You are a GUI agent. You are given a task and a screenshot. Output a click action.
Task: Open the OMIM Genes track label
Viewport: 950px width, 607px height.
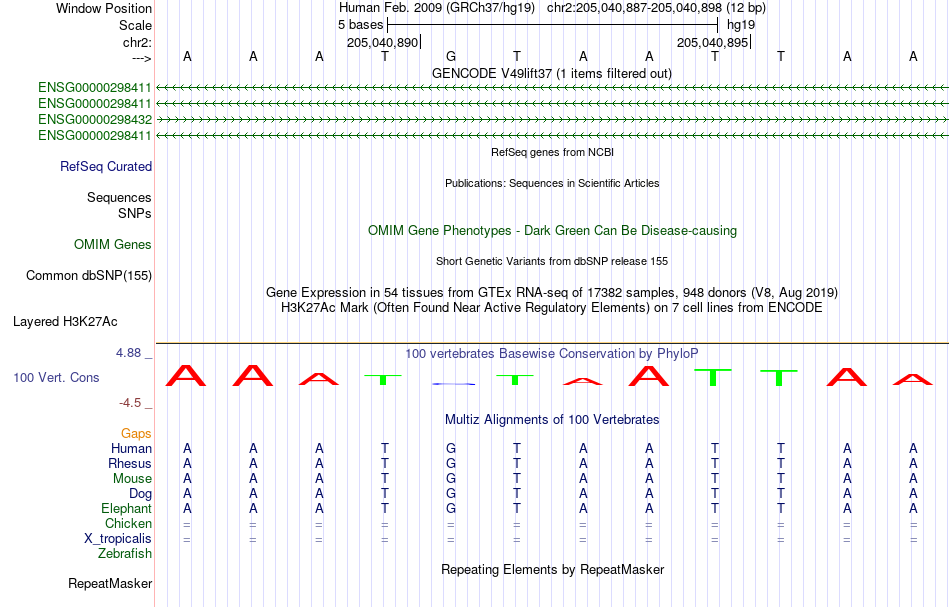click(113, 244)
